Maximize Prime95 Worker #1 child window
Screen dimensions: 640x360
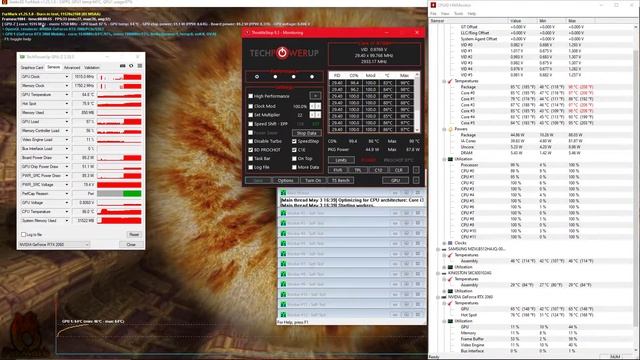[x=407, y=213]
